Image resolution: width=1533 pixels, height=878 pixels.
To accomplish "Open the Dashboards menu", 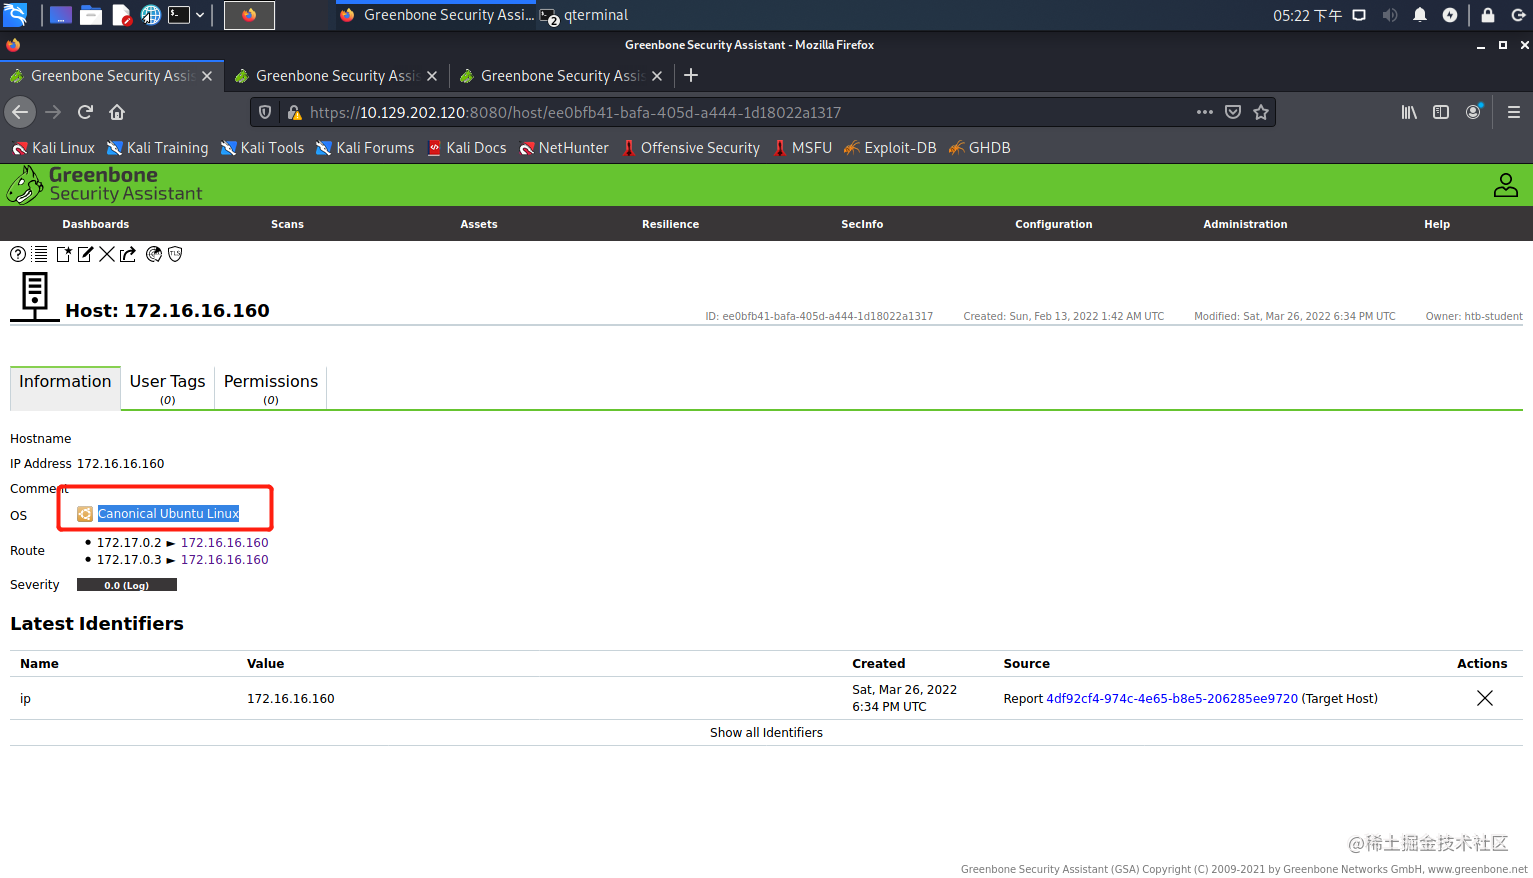I will pos(96,224).
